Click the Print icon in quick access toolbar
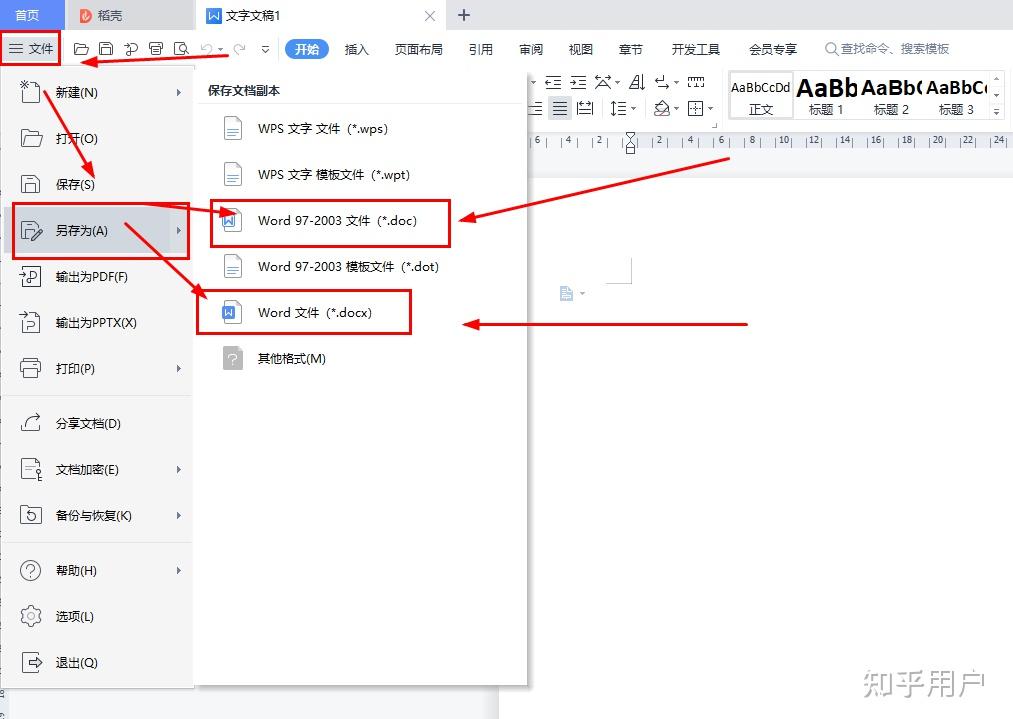 (156, 48)
